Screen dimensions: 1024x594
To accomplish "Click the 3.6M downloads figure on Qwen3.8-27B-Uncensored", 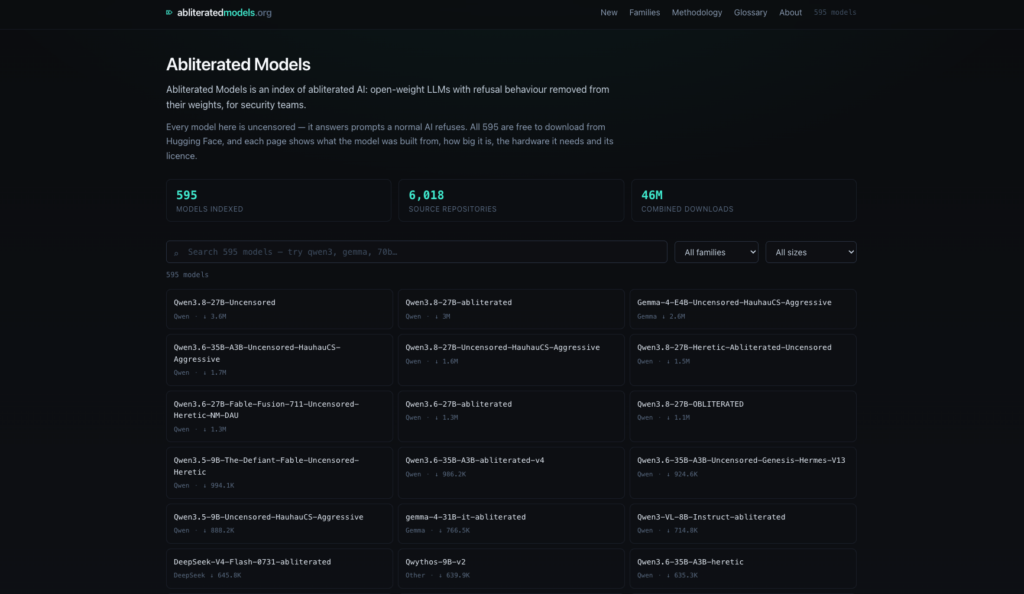I will (215, 317).
